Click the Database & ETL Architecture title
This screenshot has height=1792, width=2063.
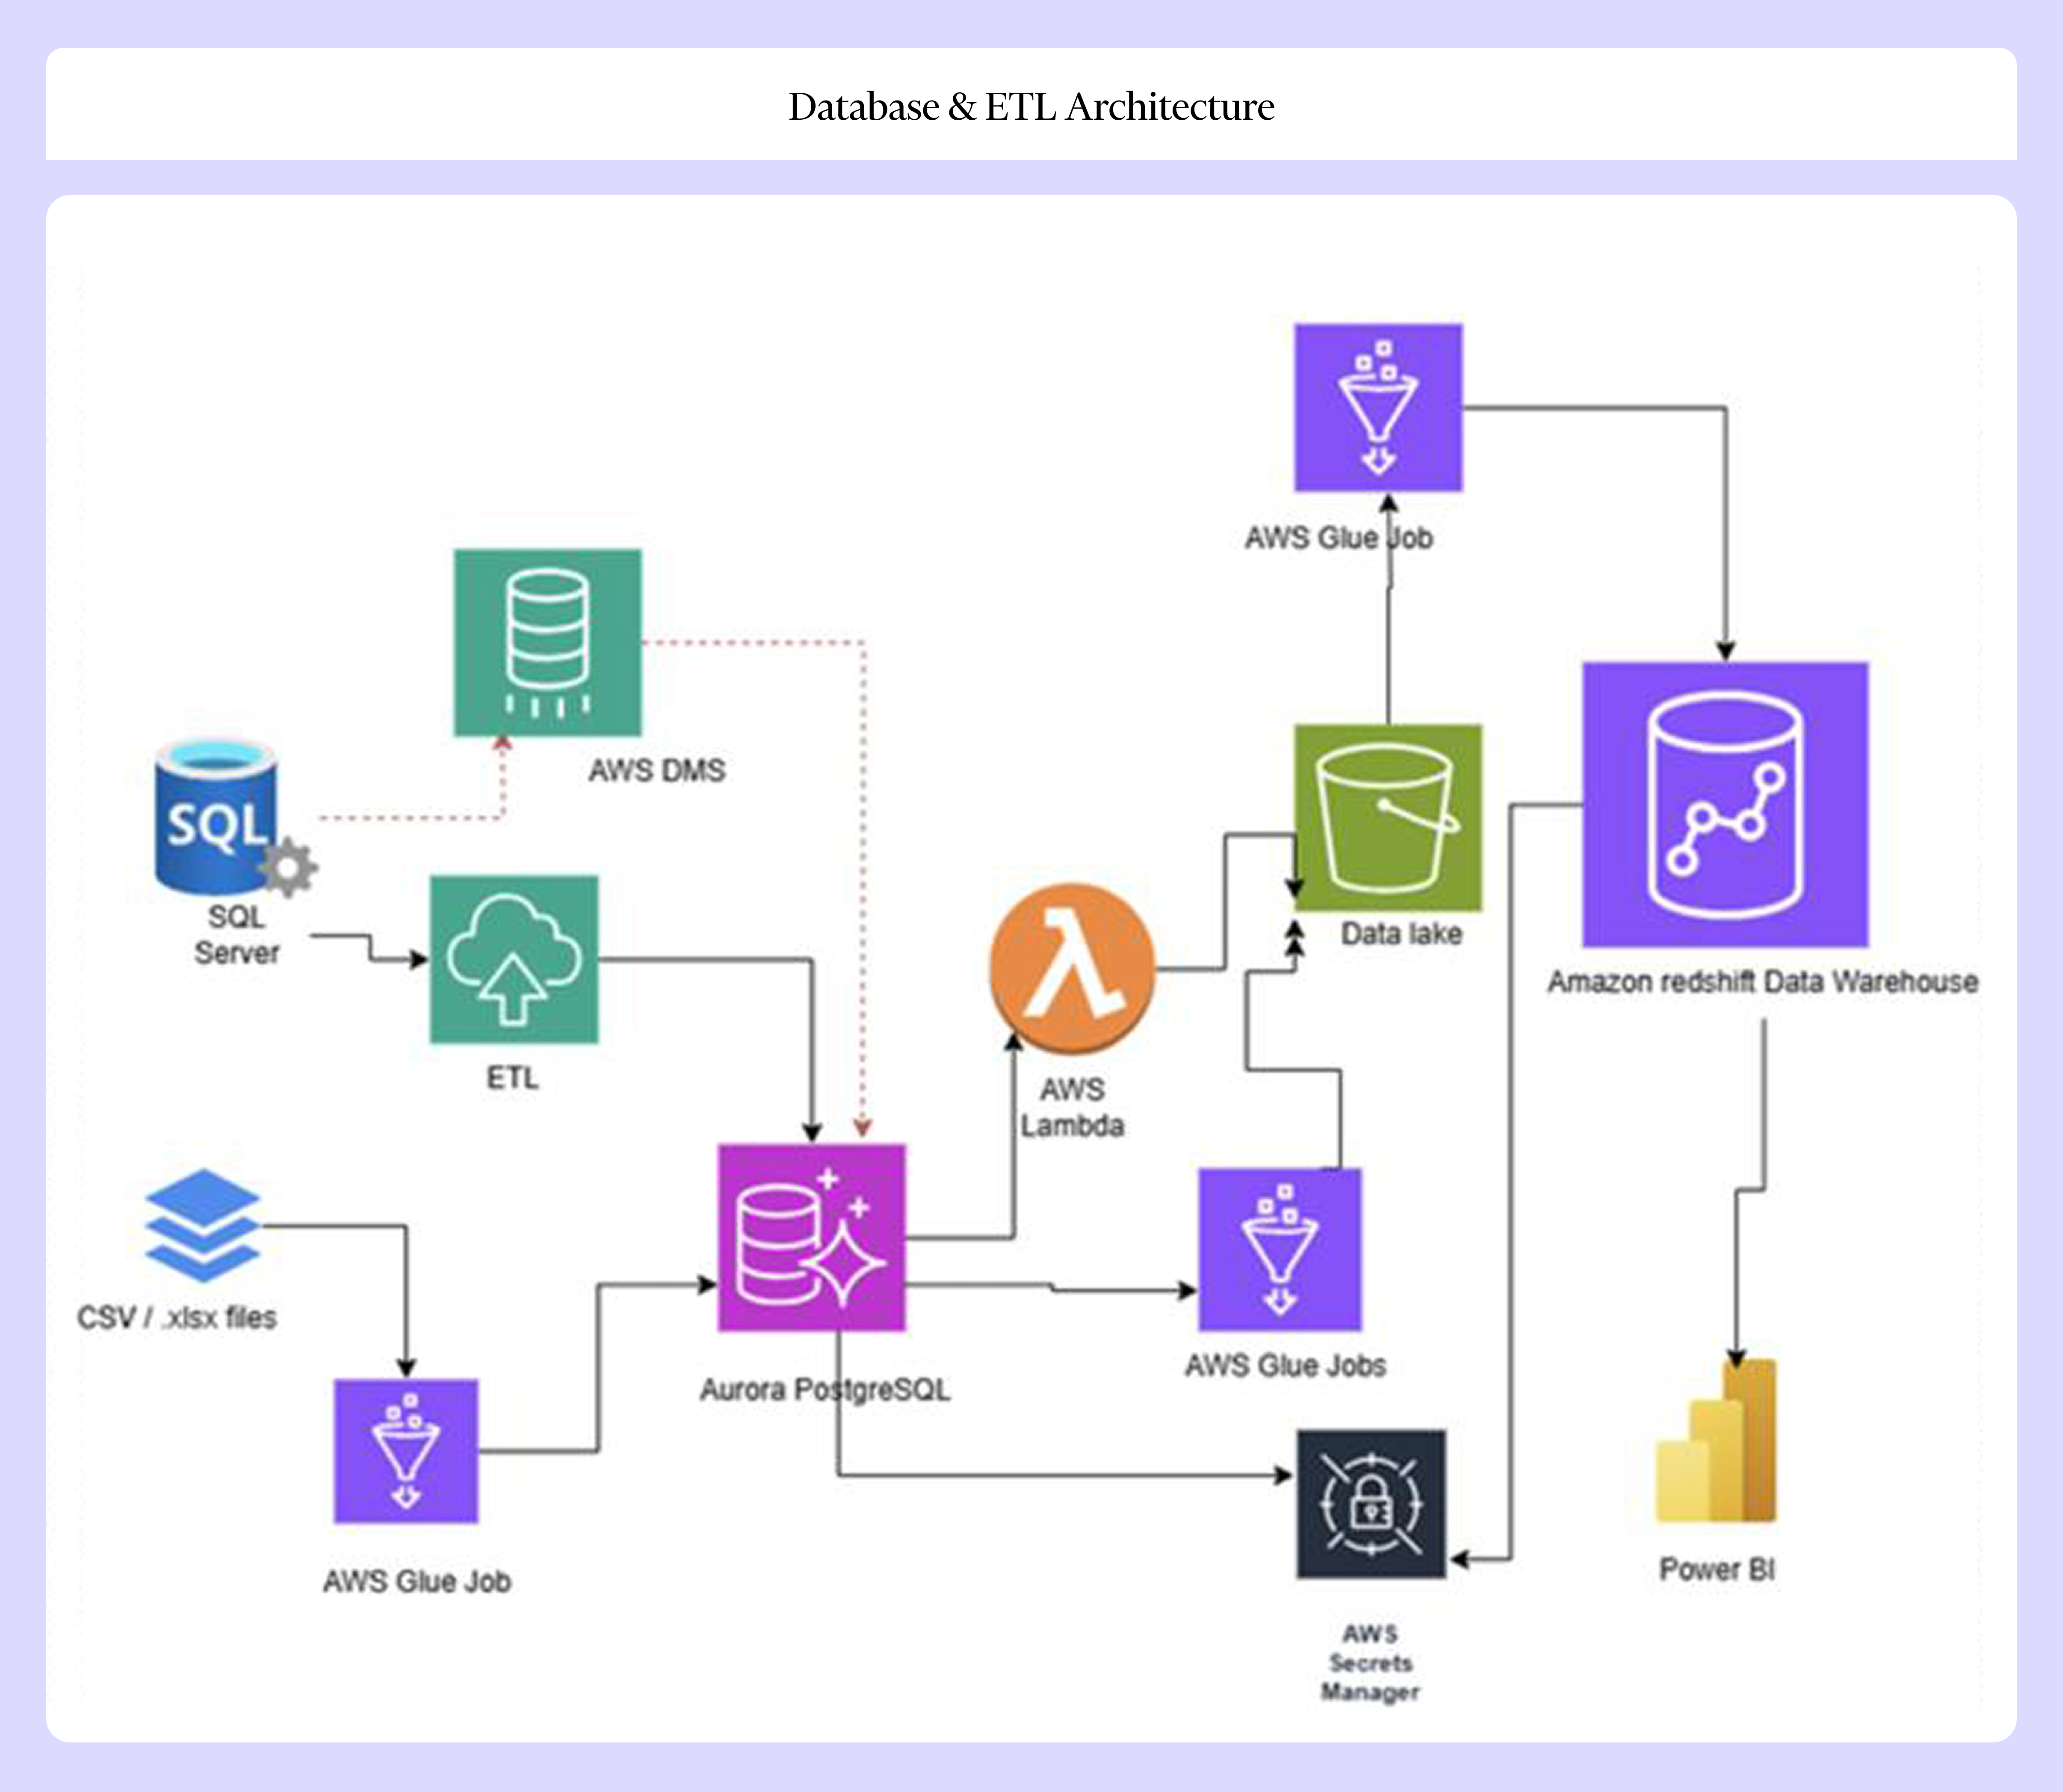click(1031, 106)
